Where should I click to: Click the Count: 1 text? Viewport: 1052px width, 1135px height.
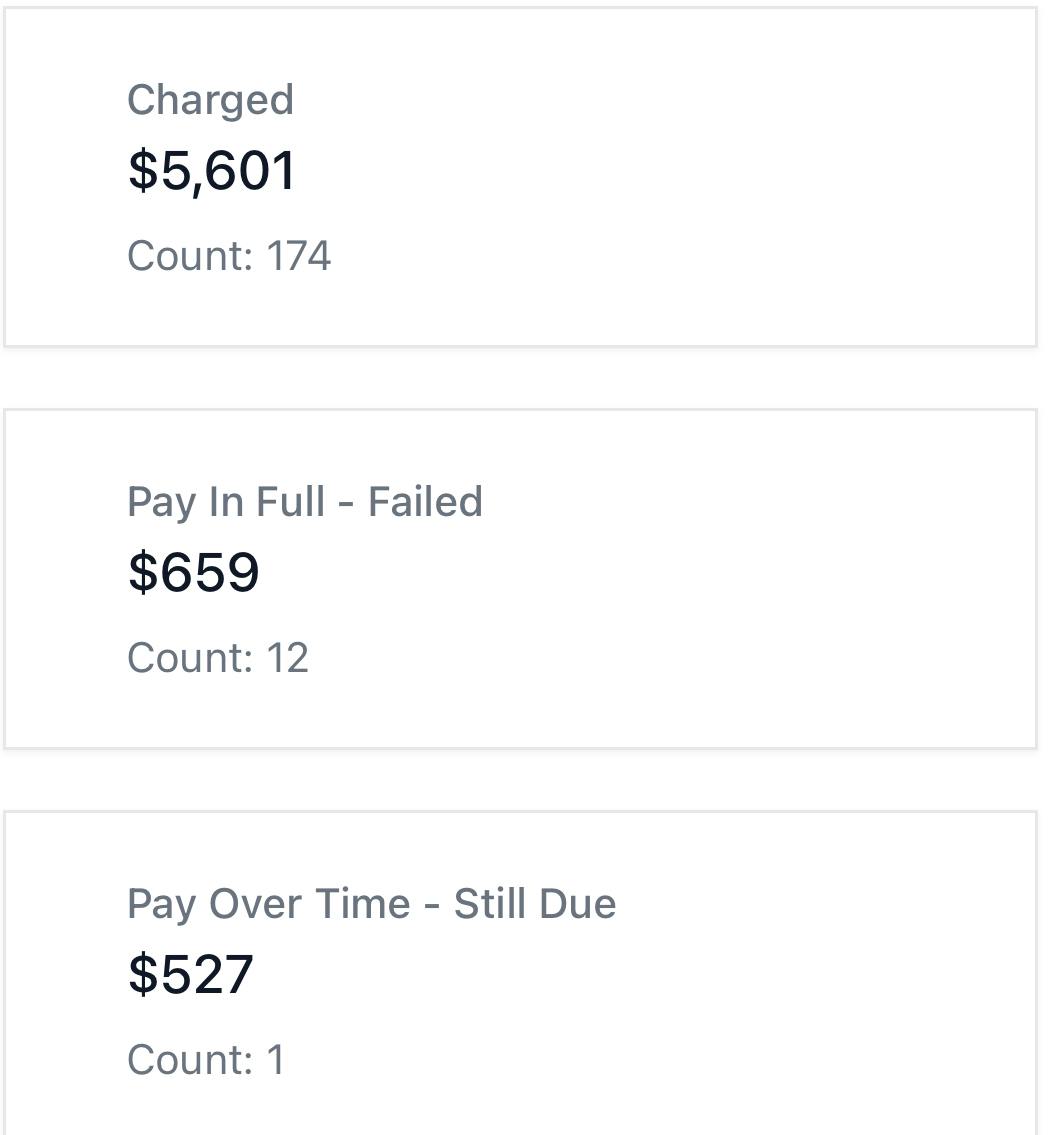pos(206,1060)
